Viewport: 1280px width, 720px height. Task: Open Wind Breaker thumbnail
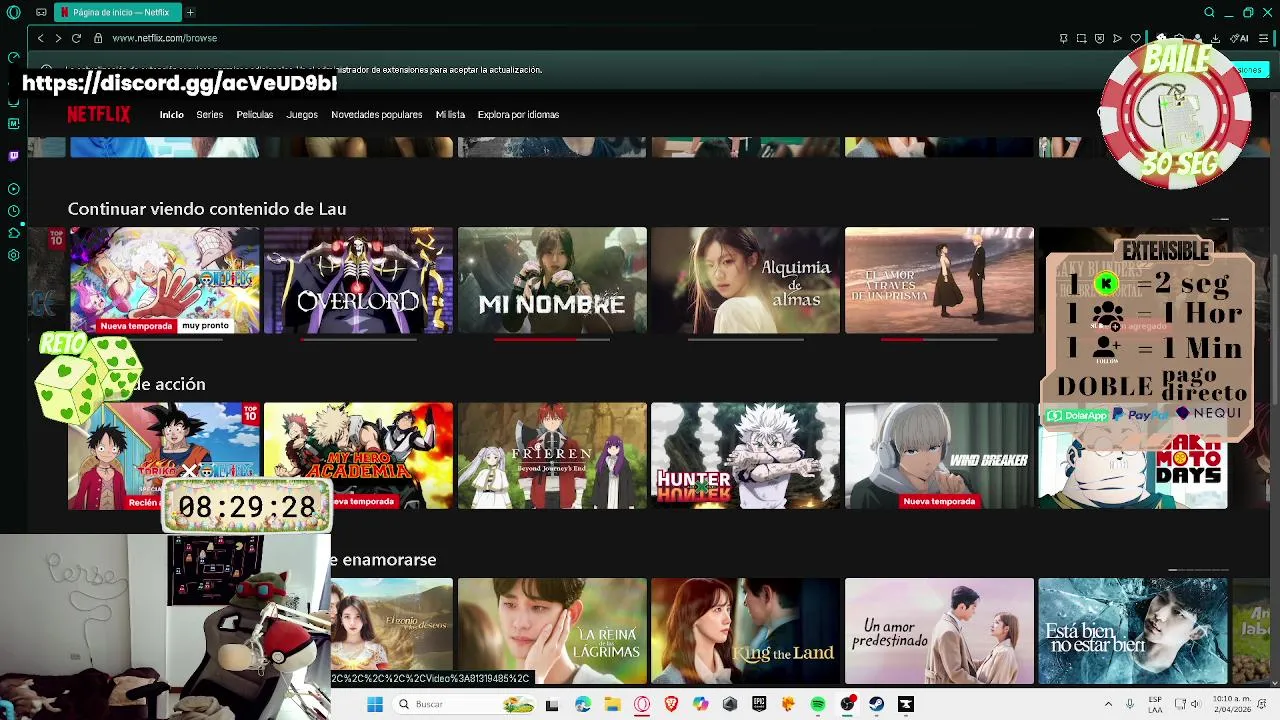[939, 455]
